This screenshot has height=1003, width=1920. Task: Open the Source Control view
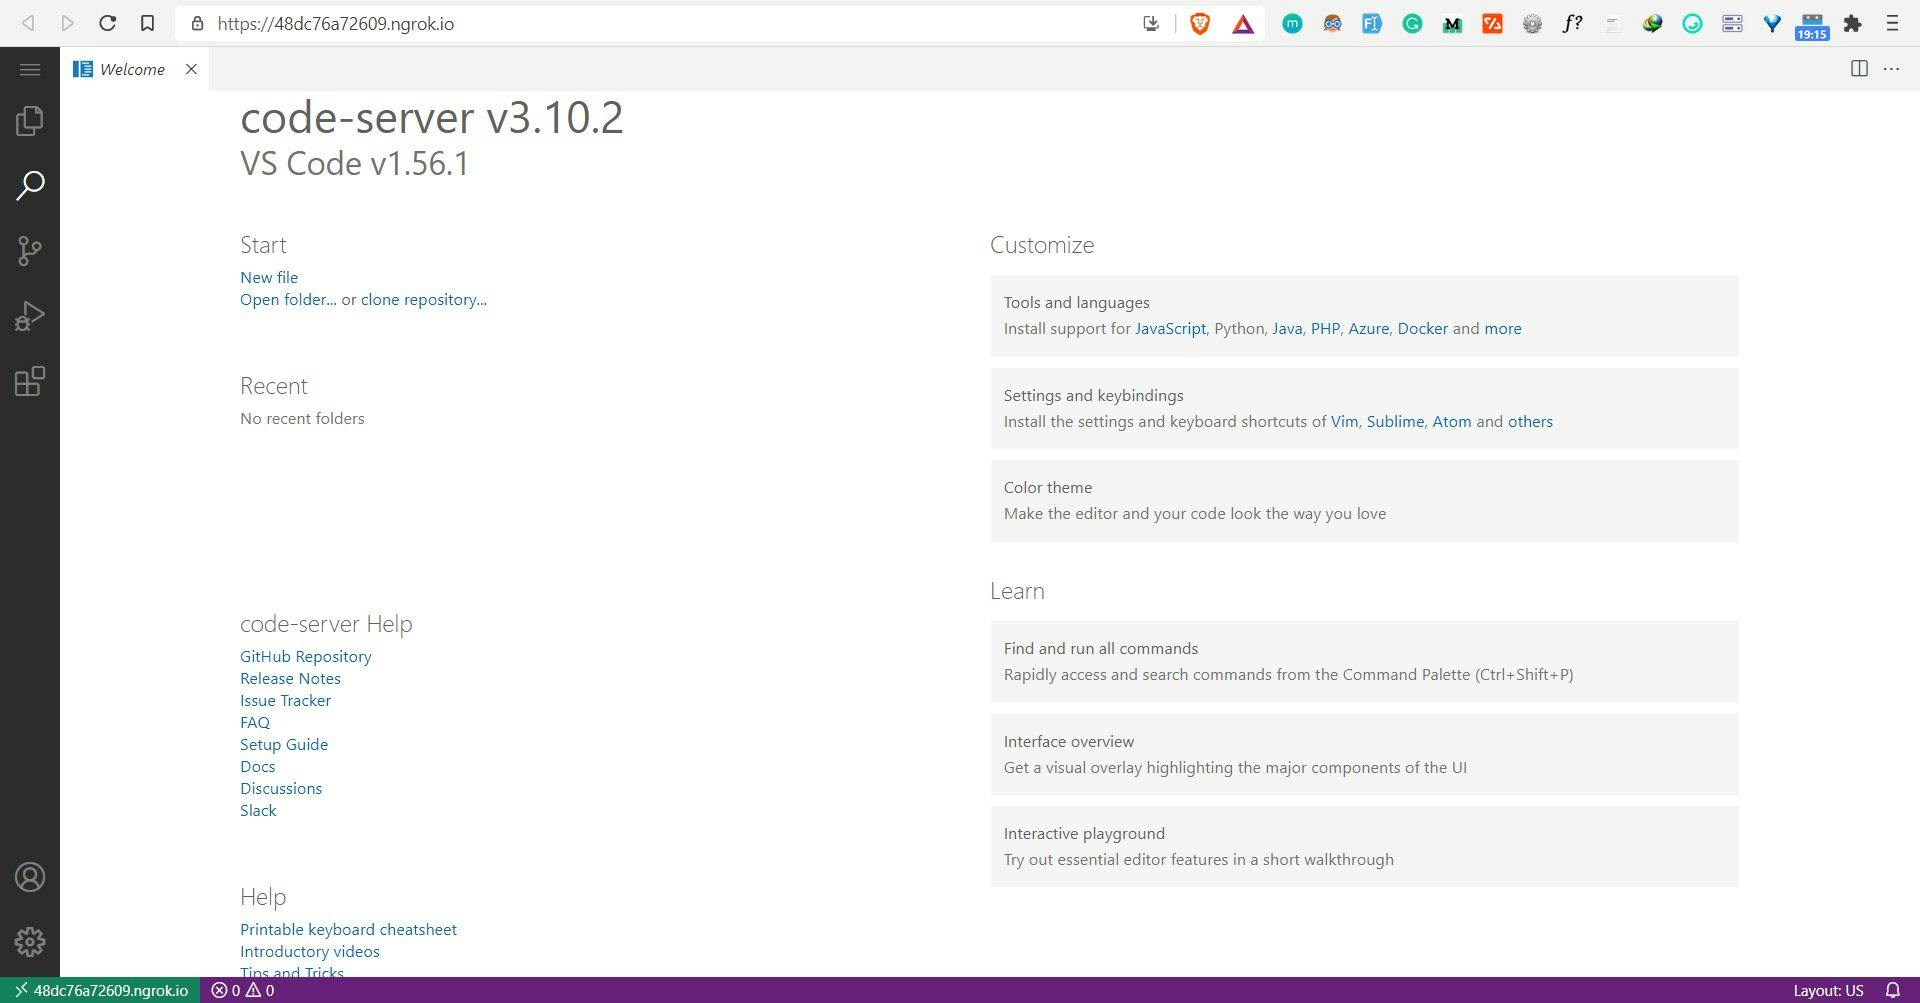30,250
